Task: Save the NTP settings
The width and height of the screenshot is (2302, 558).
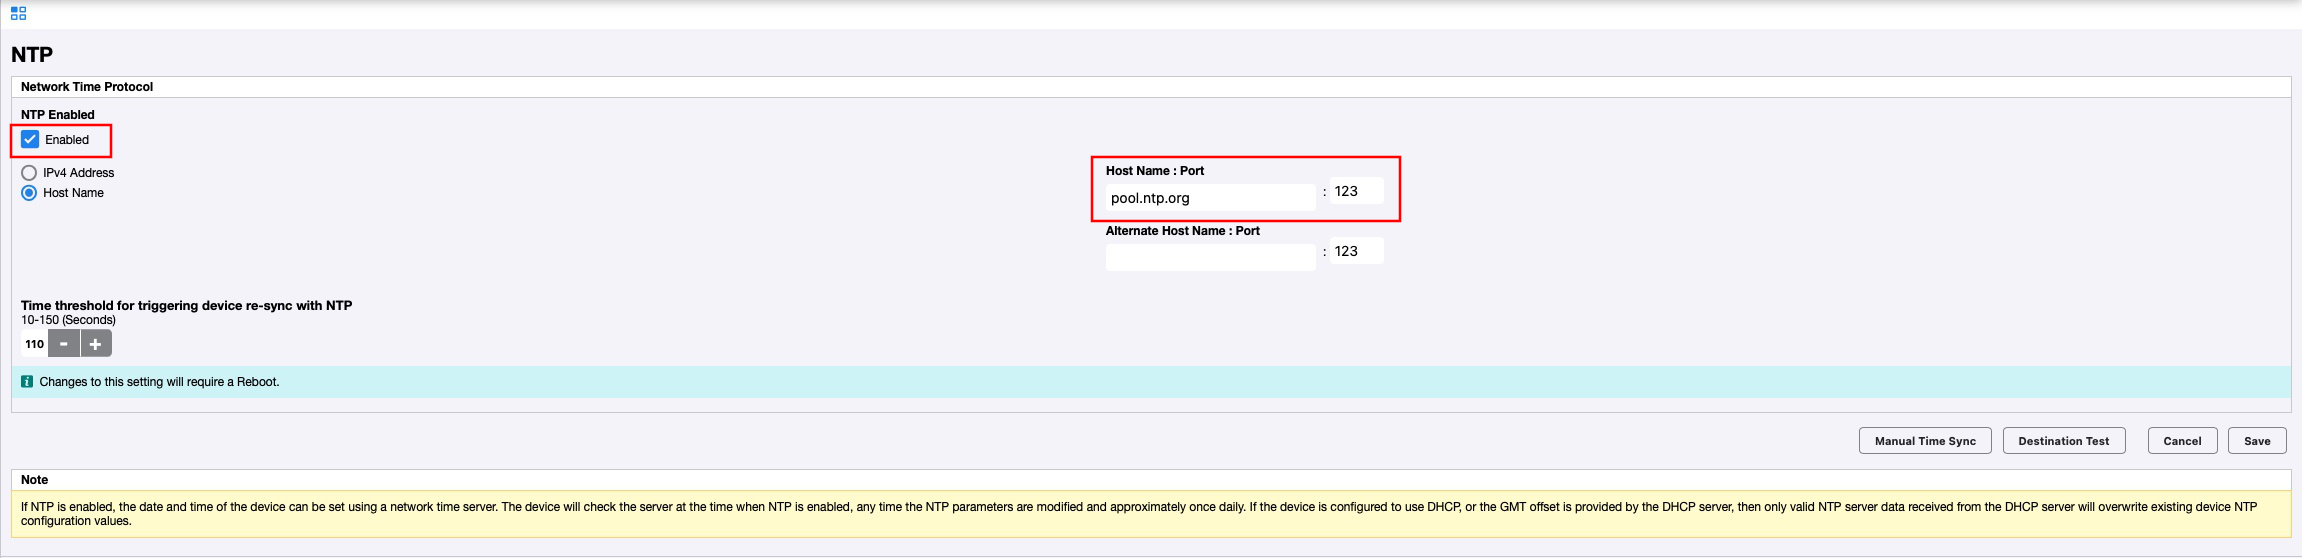Action: click(x=2257, y=441)
